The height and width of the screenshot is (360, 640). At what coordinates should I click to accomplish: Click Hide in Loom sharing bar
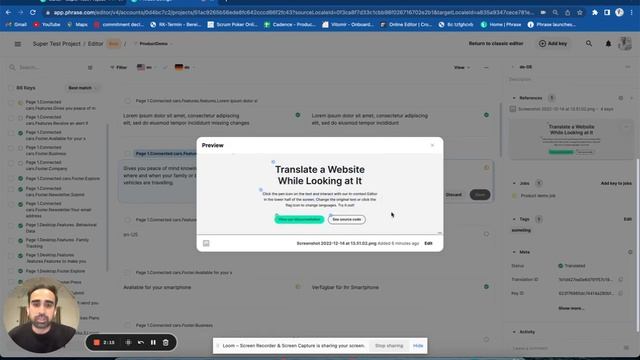(x=418, y=346)
